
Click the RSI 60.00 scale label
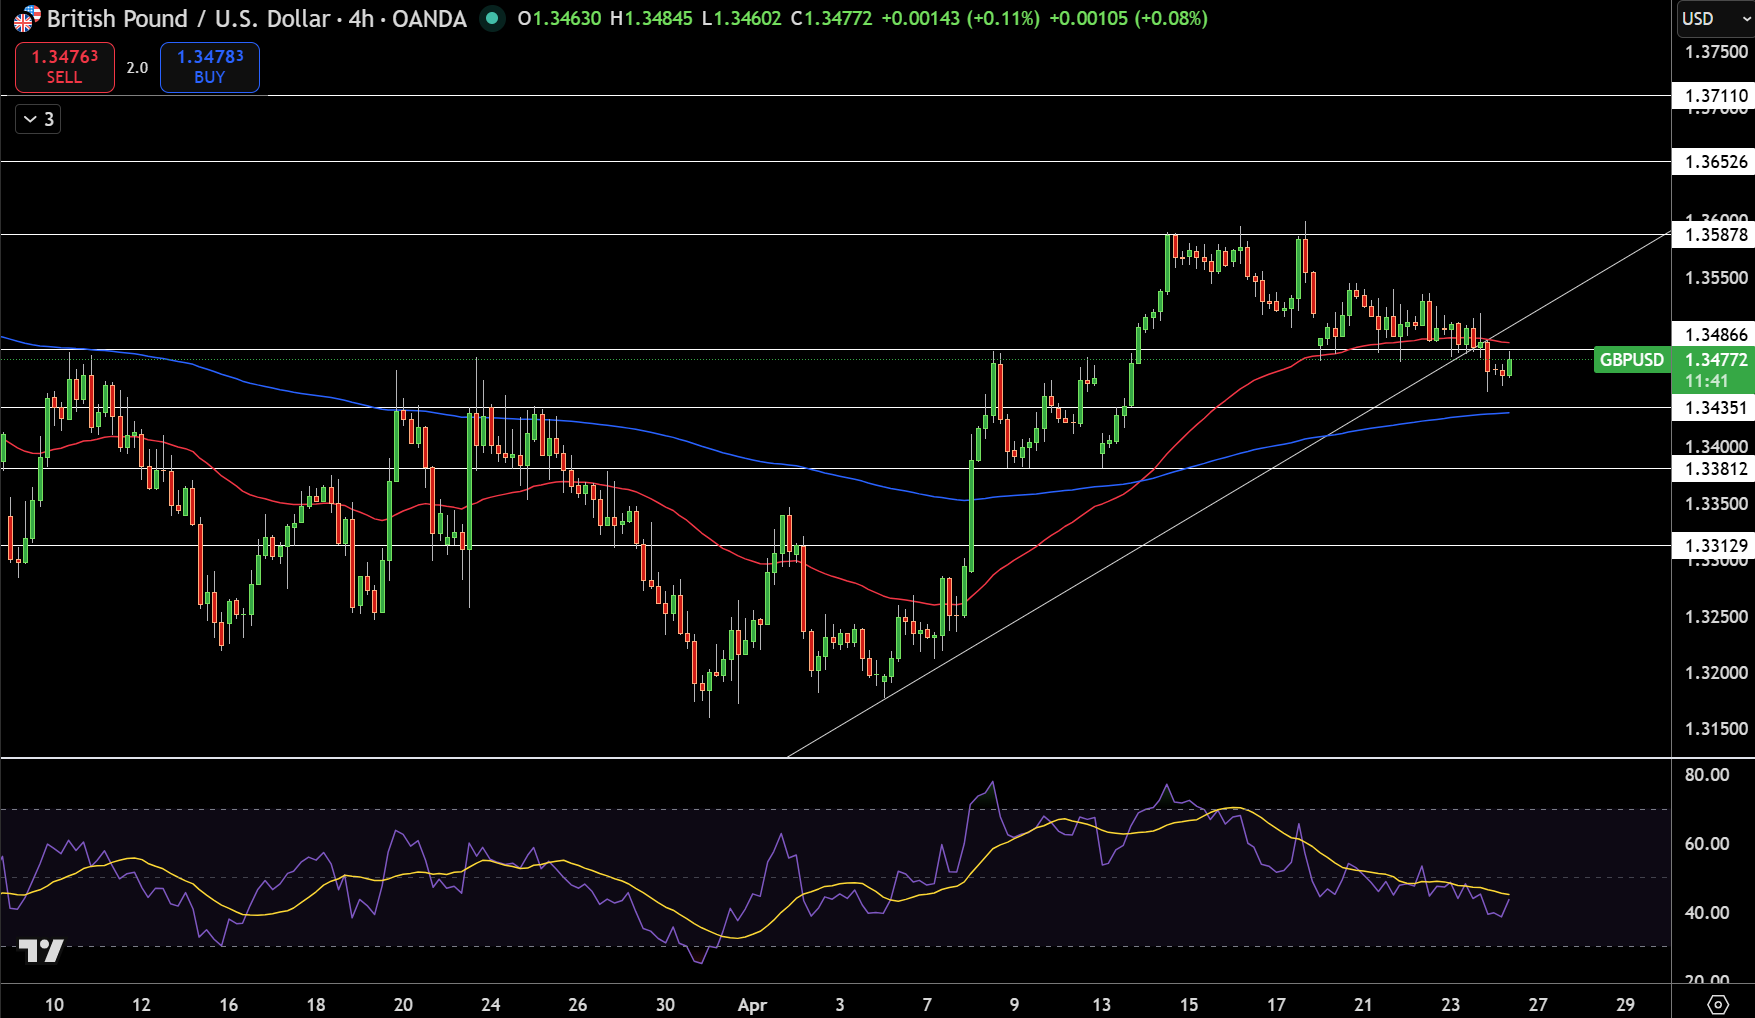click(x=1707, y=844)
